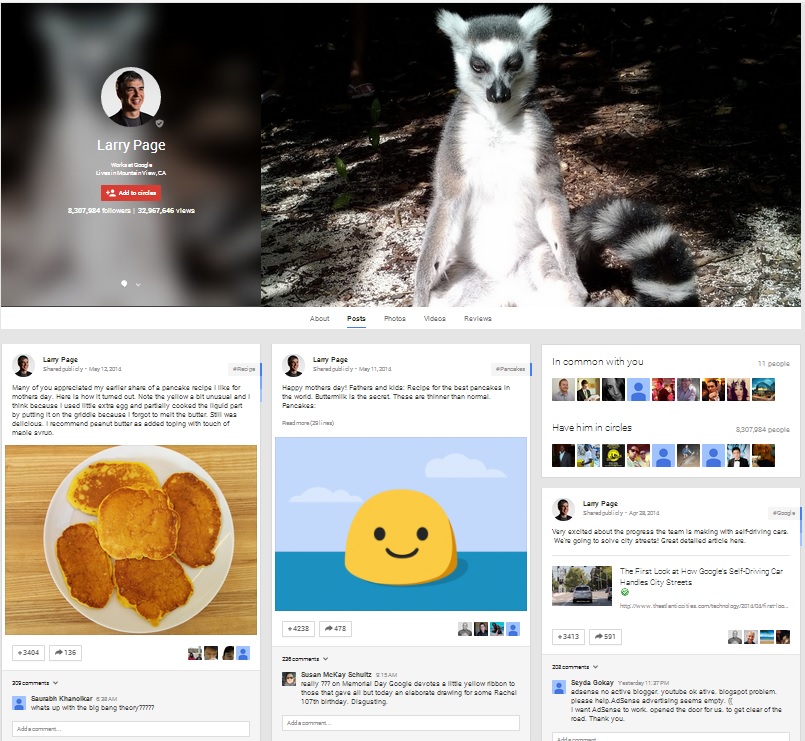Viewport: 805px width, 741px height.
Task: Click the 8,307,984 followers count
Action: (x=99, y=211)
